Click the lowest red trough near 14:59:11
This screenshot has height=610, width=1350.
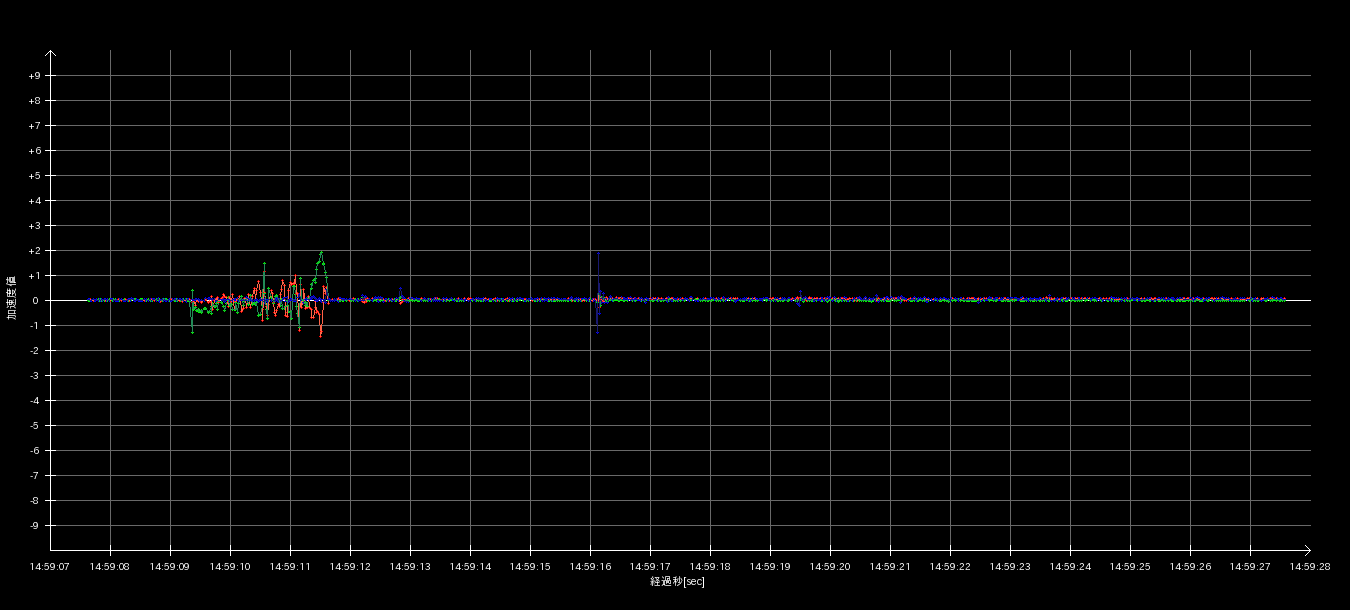point(321,335)
